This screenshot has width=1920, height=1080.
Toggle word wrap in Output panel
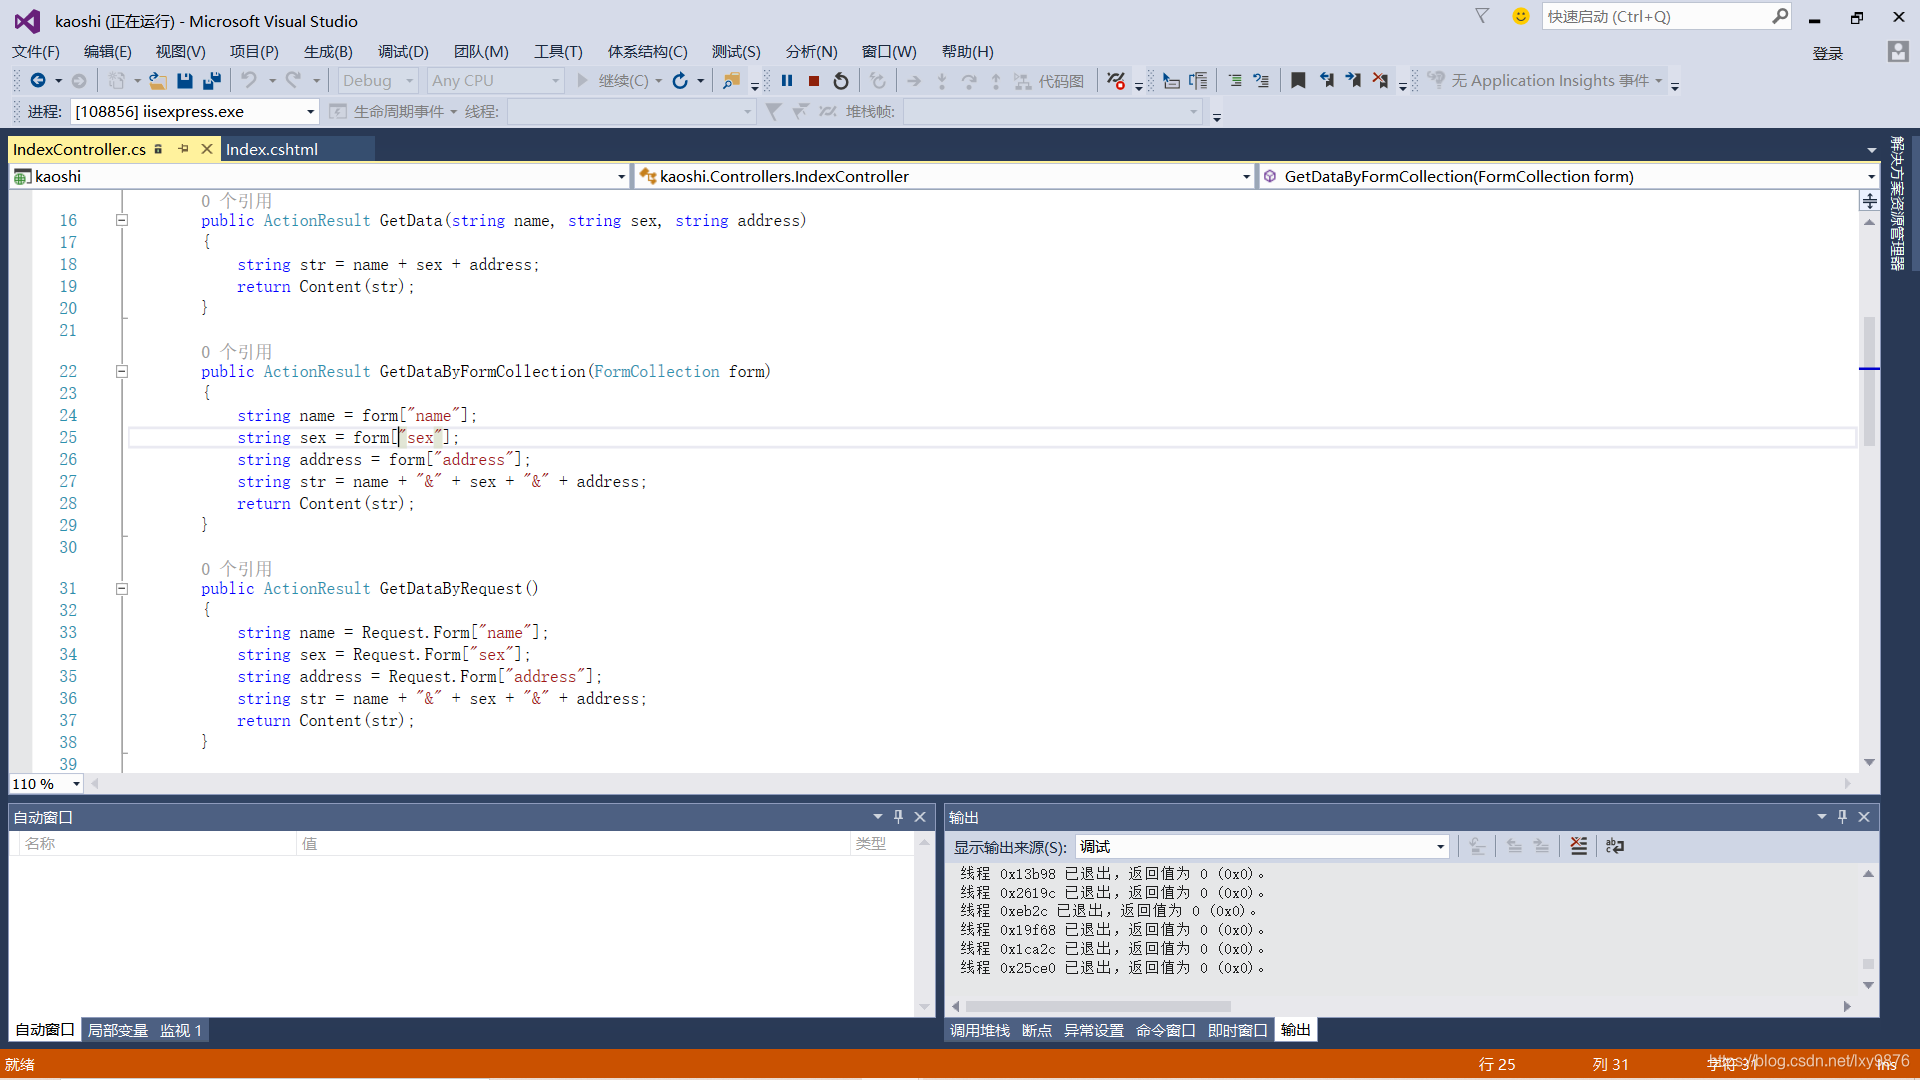tap(1614, 846)
